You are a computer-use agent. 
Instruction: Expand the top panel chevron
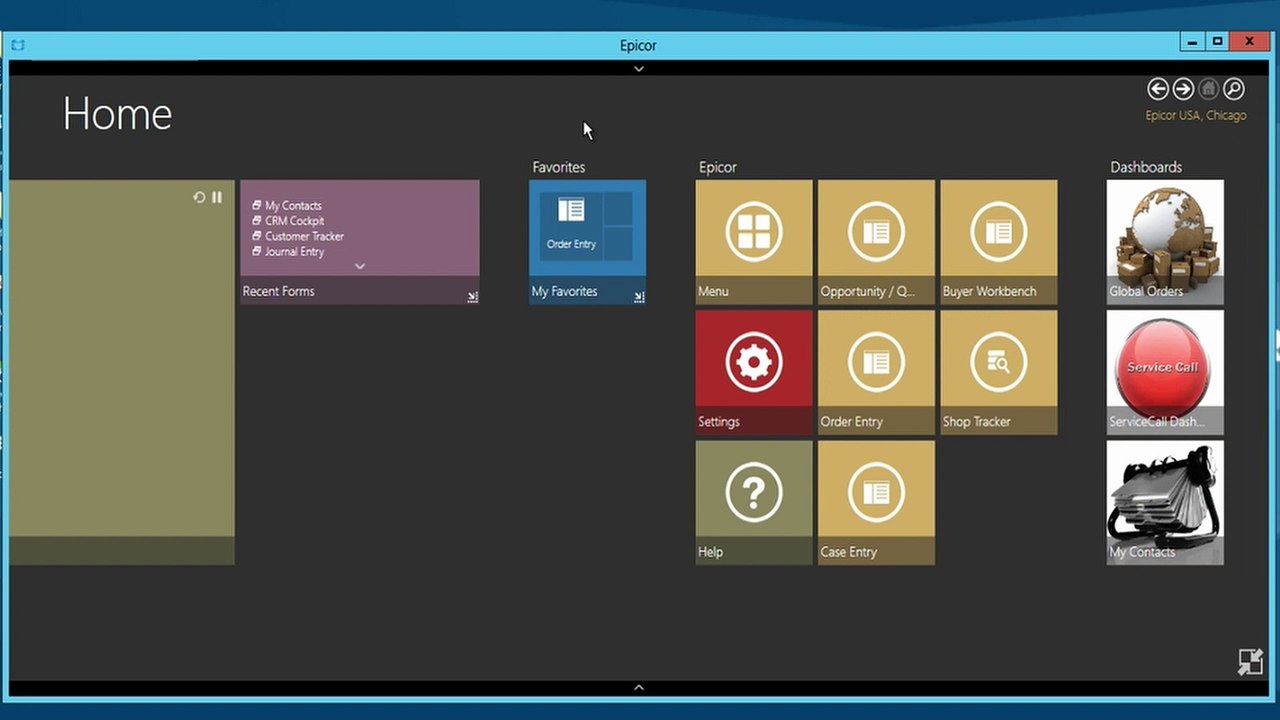(x=639, y=69)
